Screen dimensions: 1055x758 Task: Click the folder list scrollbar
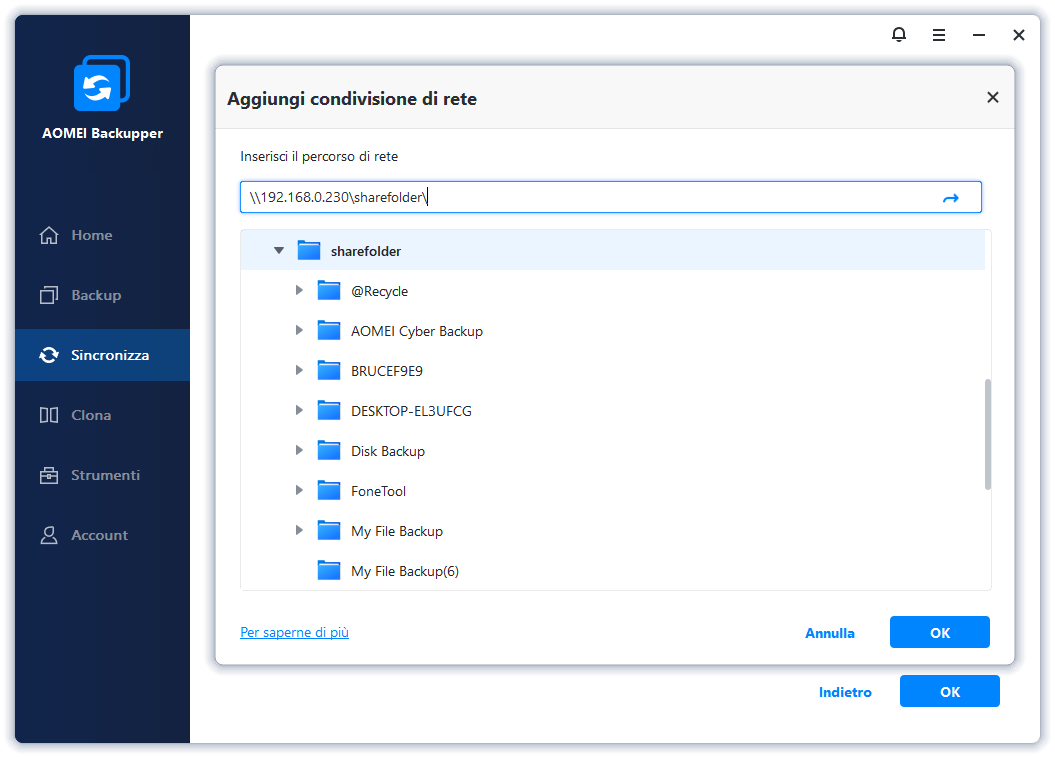point(988,434)
